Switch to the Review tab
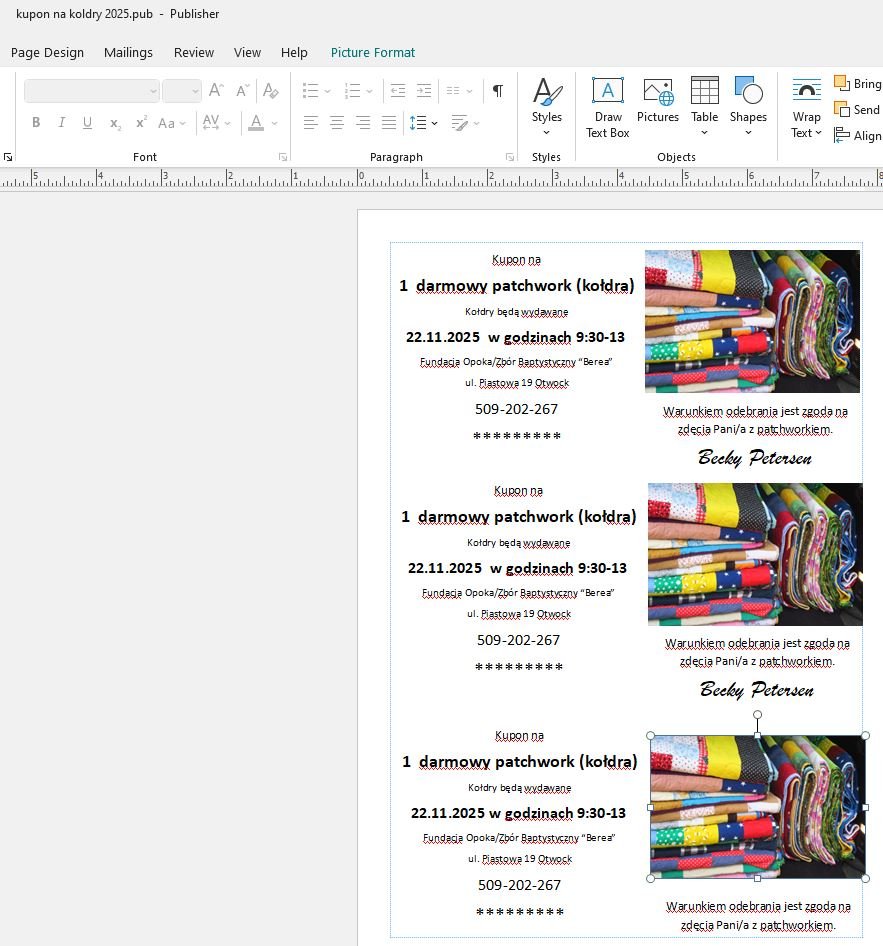883x946 pixels. click(x=194, y=52)
